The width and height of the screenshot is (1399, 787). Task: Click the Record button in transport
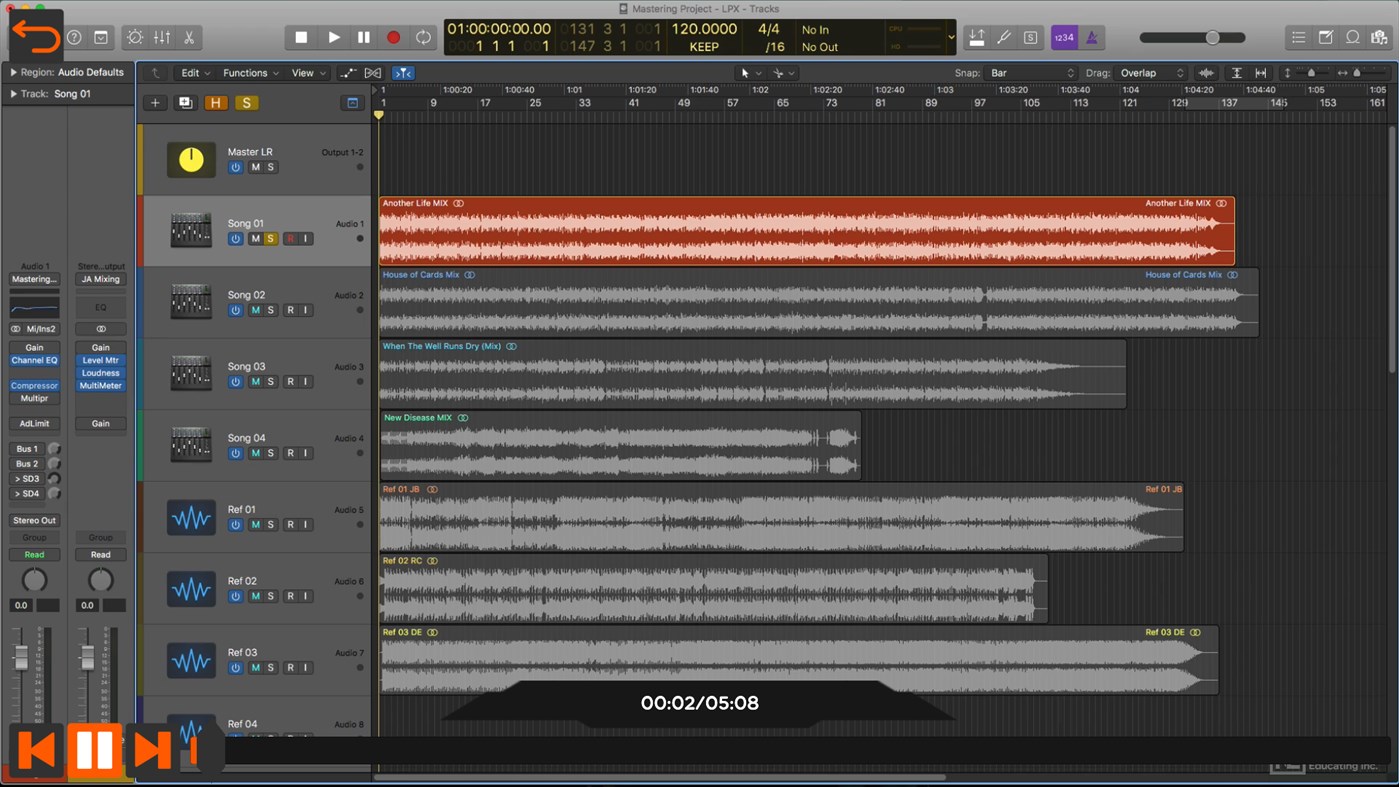tap(393, 37)
